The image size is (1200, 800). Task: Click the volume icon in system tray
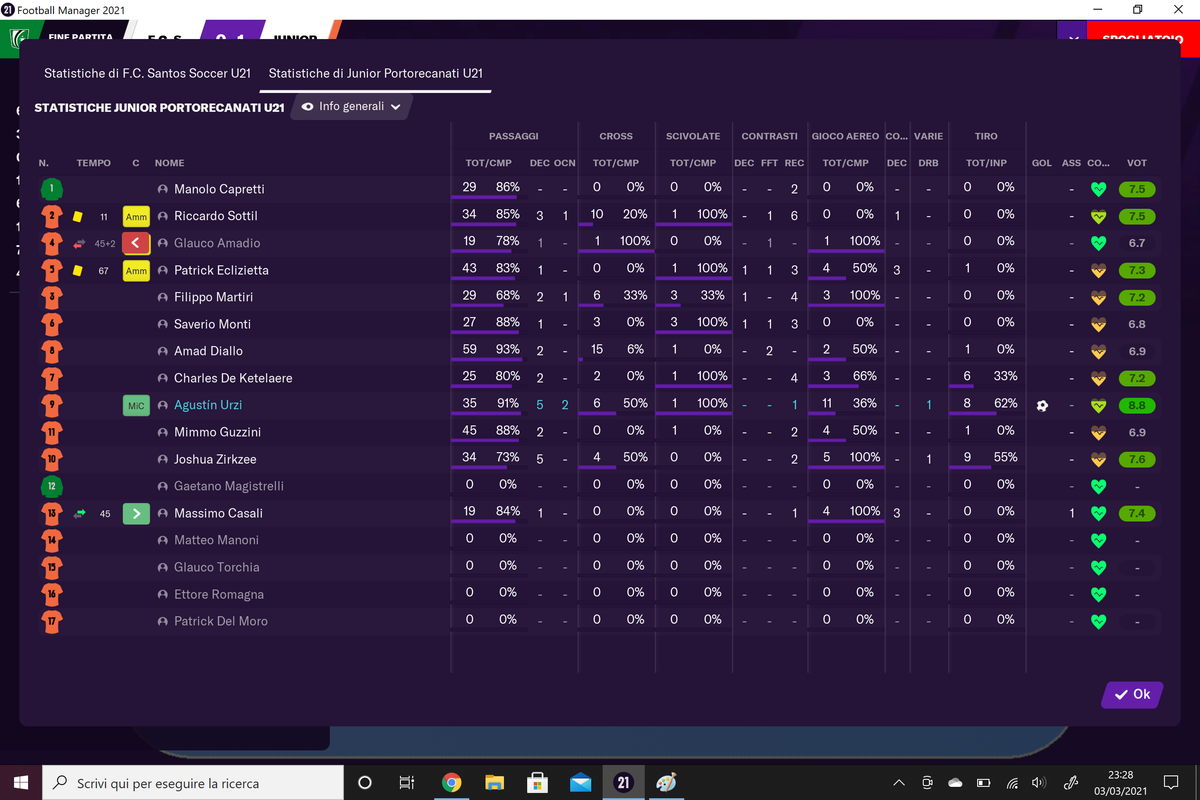[x=1038, y=782]
